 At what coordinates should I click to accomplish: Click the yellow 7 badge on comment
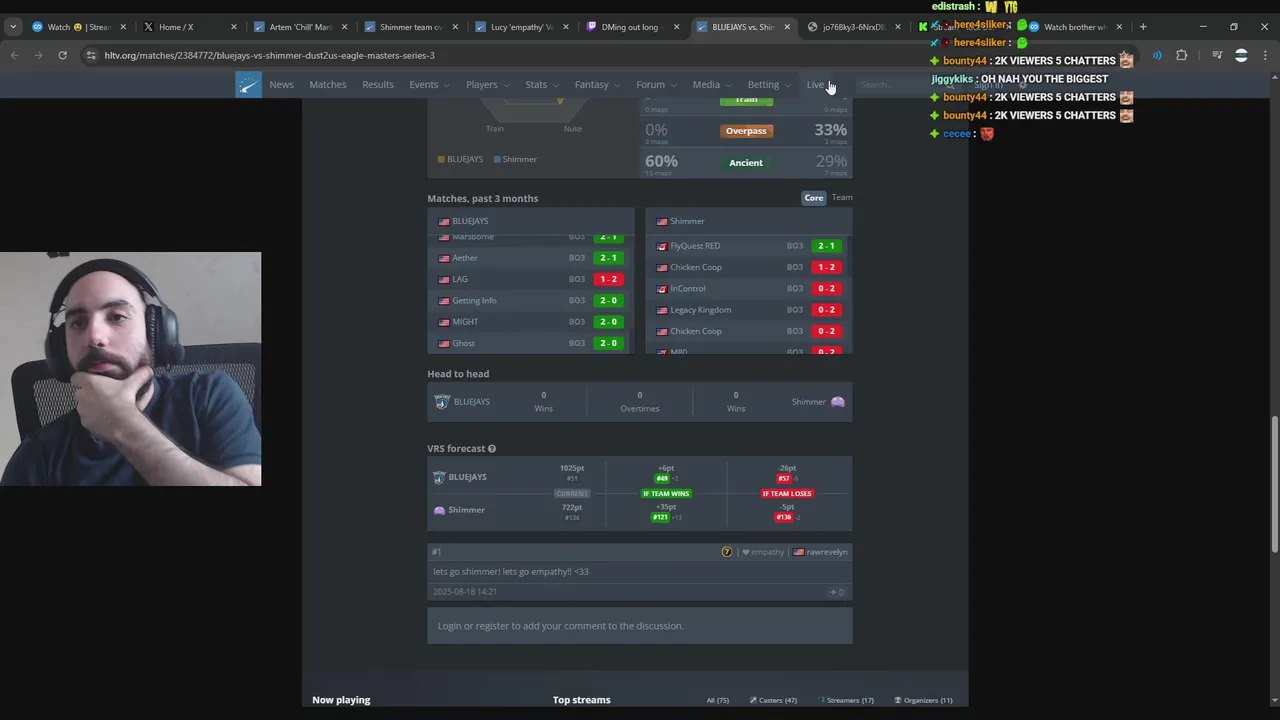pyautogui.click(x=727, y=552)
